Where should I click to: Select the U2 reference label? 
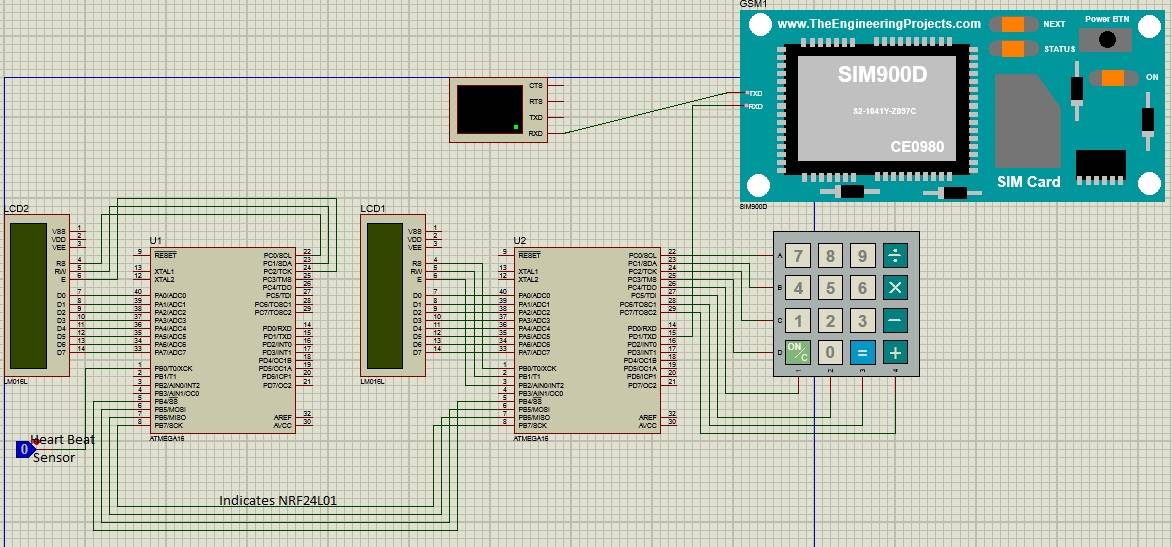click(x=520, y=240)
